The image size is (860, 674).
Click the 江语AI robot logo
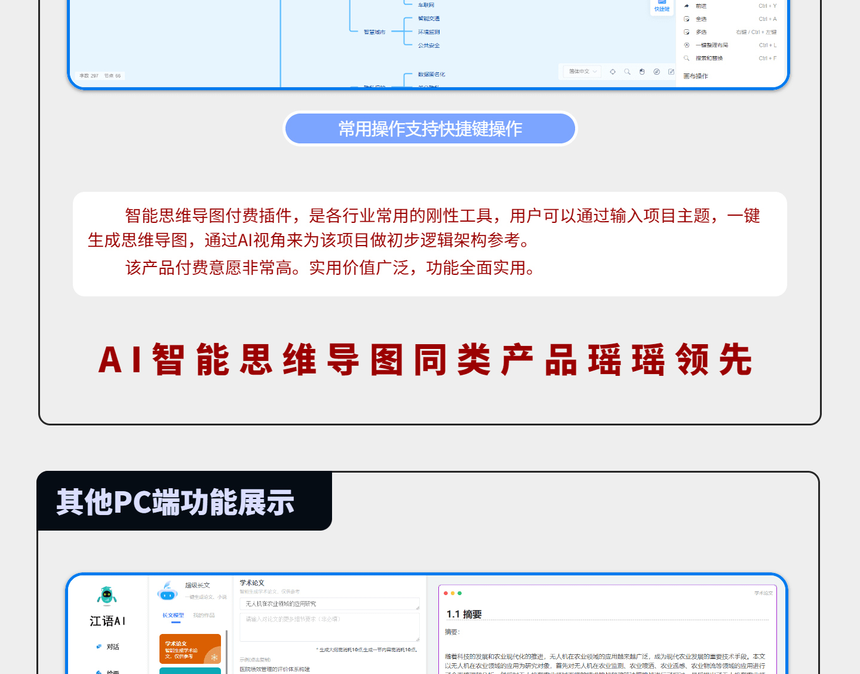click(x=106, y=596)
